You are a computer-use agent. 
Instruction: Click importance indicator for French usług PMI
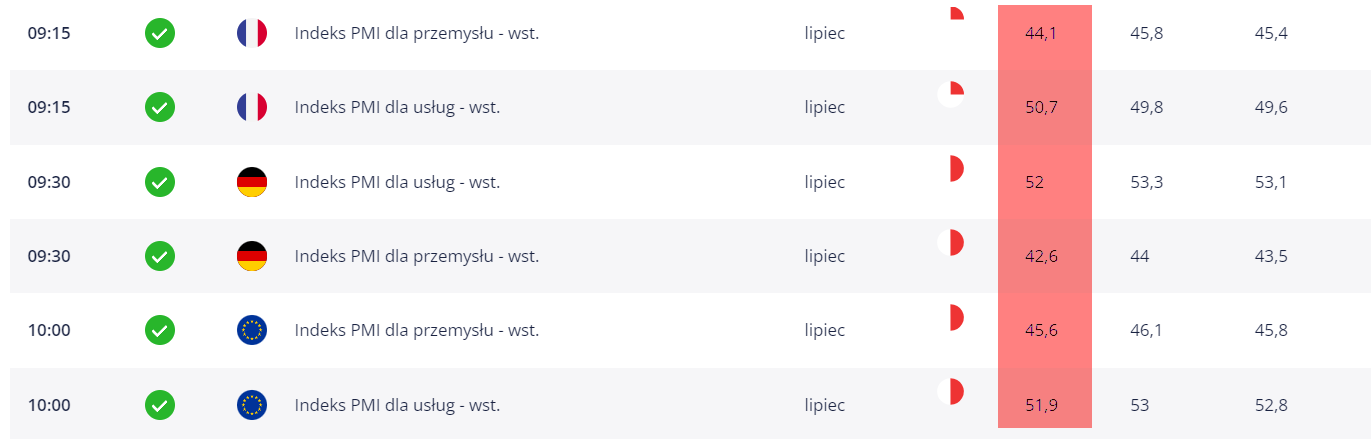click(950, 94)
